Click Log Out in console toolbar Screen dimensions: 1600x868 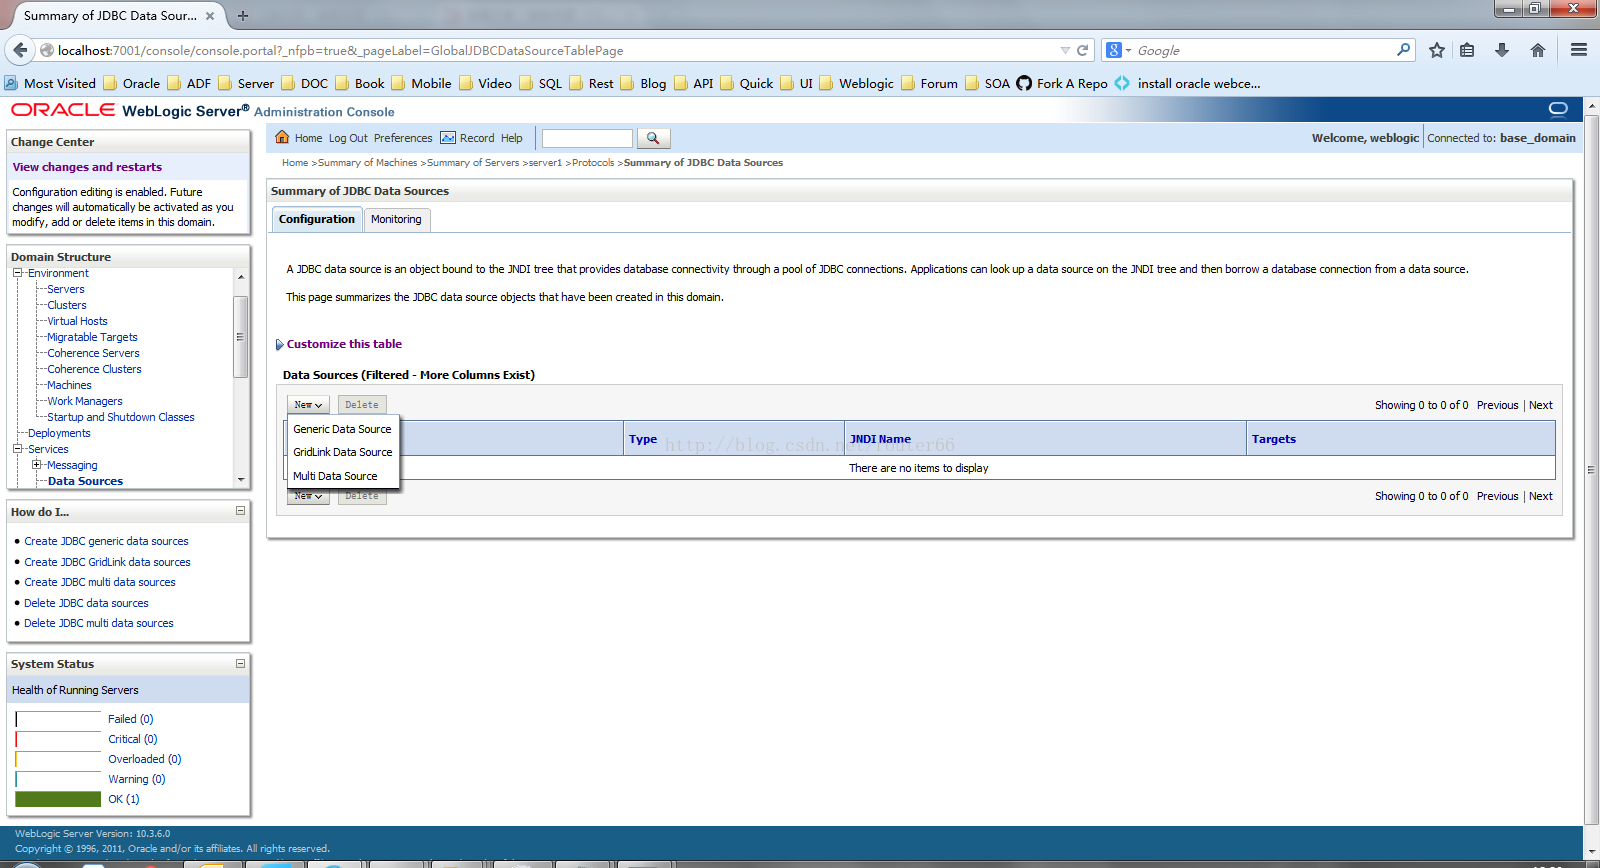[348, 138]
